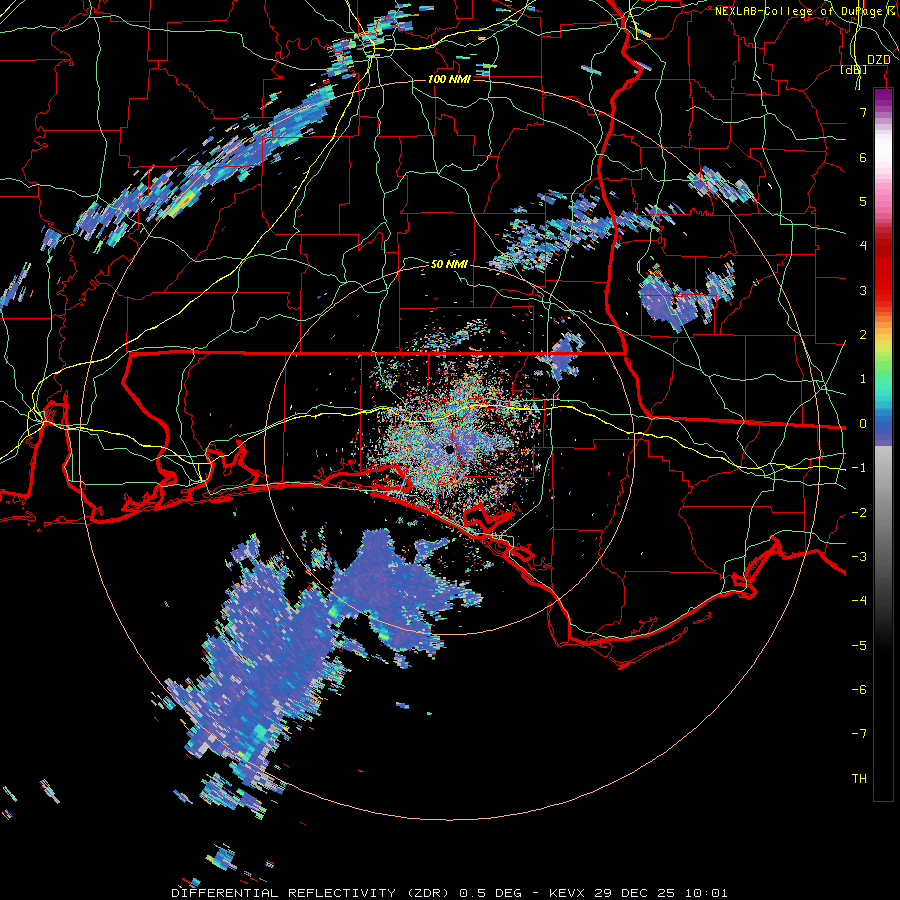Click the 6 value on the dB scale

863,157
